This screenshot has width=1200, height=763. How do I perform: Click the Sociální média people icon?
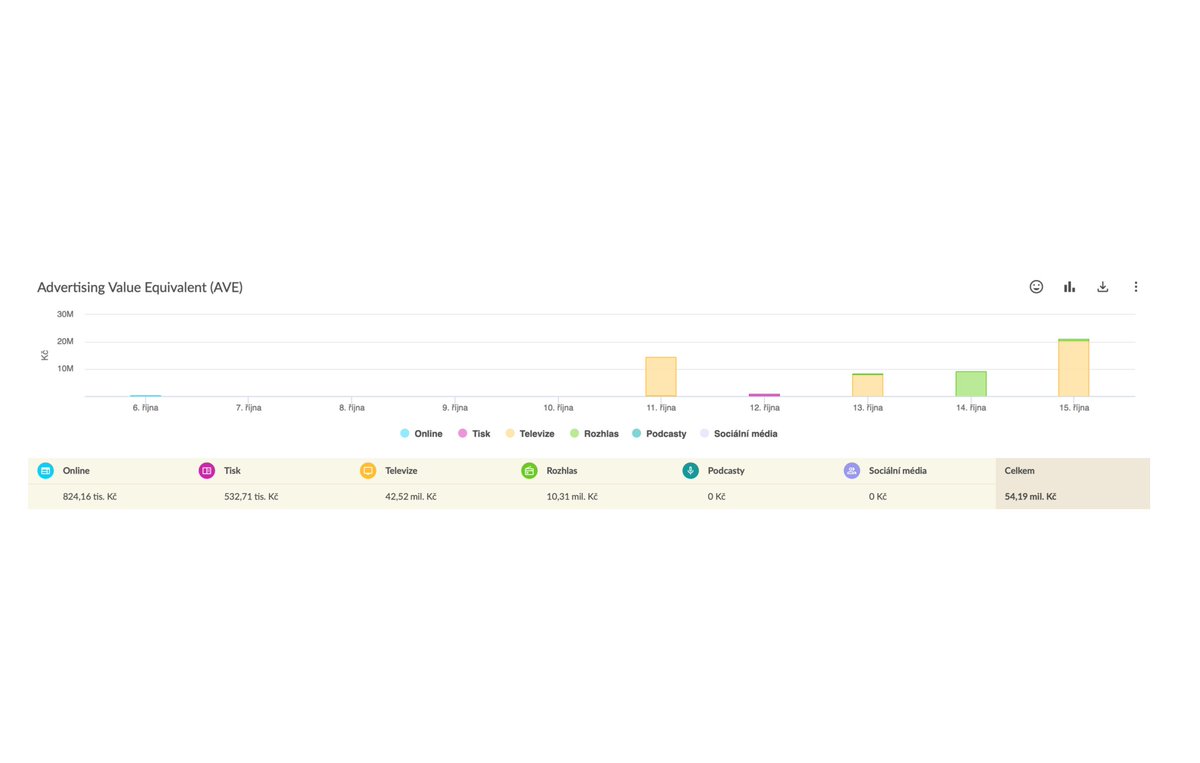click(x=852, y=470)
